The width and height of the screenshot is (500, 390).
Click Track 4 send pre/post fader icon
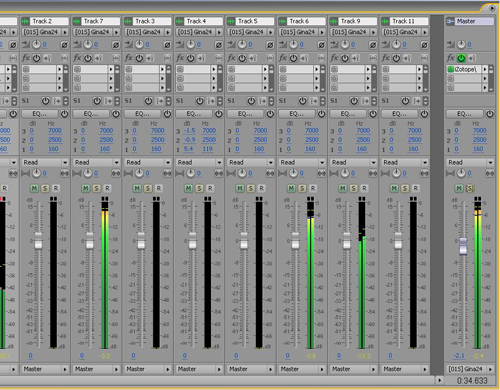point(211,101)
